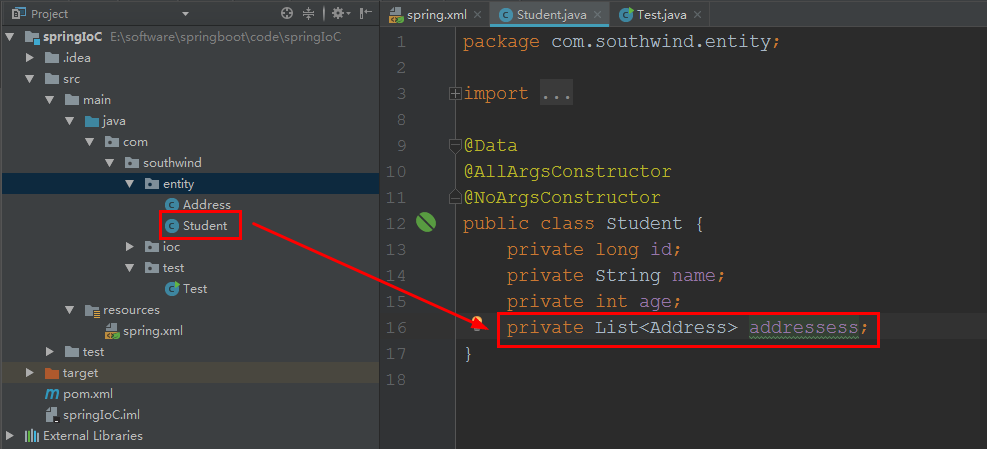Click line number 14 in gutter
The width and height of the screenshot is (987, 449).
[397, 276]
